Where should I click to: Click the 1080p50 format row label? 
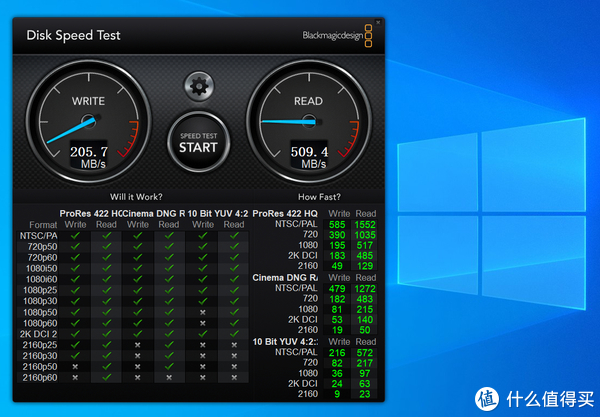point(40,312)
